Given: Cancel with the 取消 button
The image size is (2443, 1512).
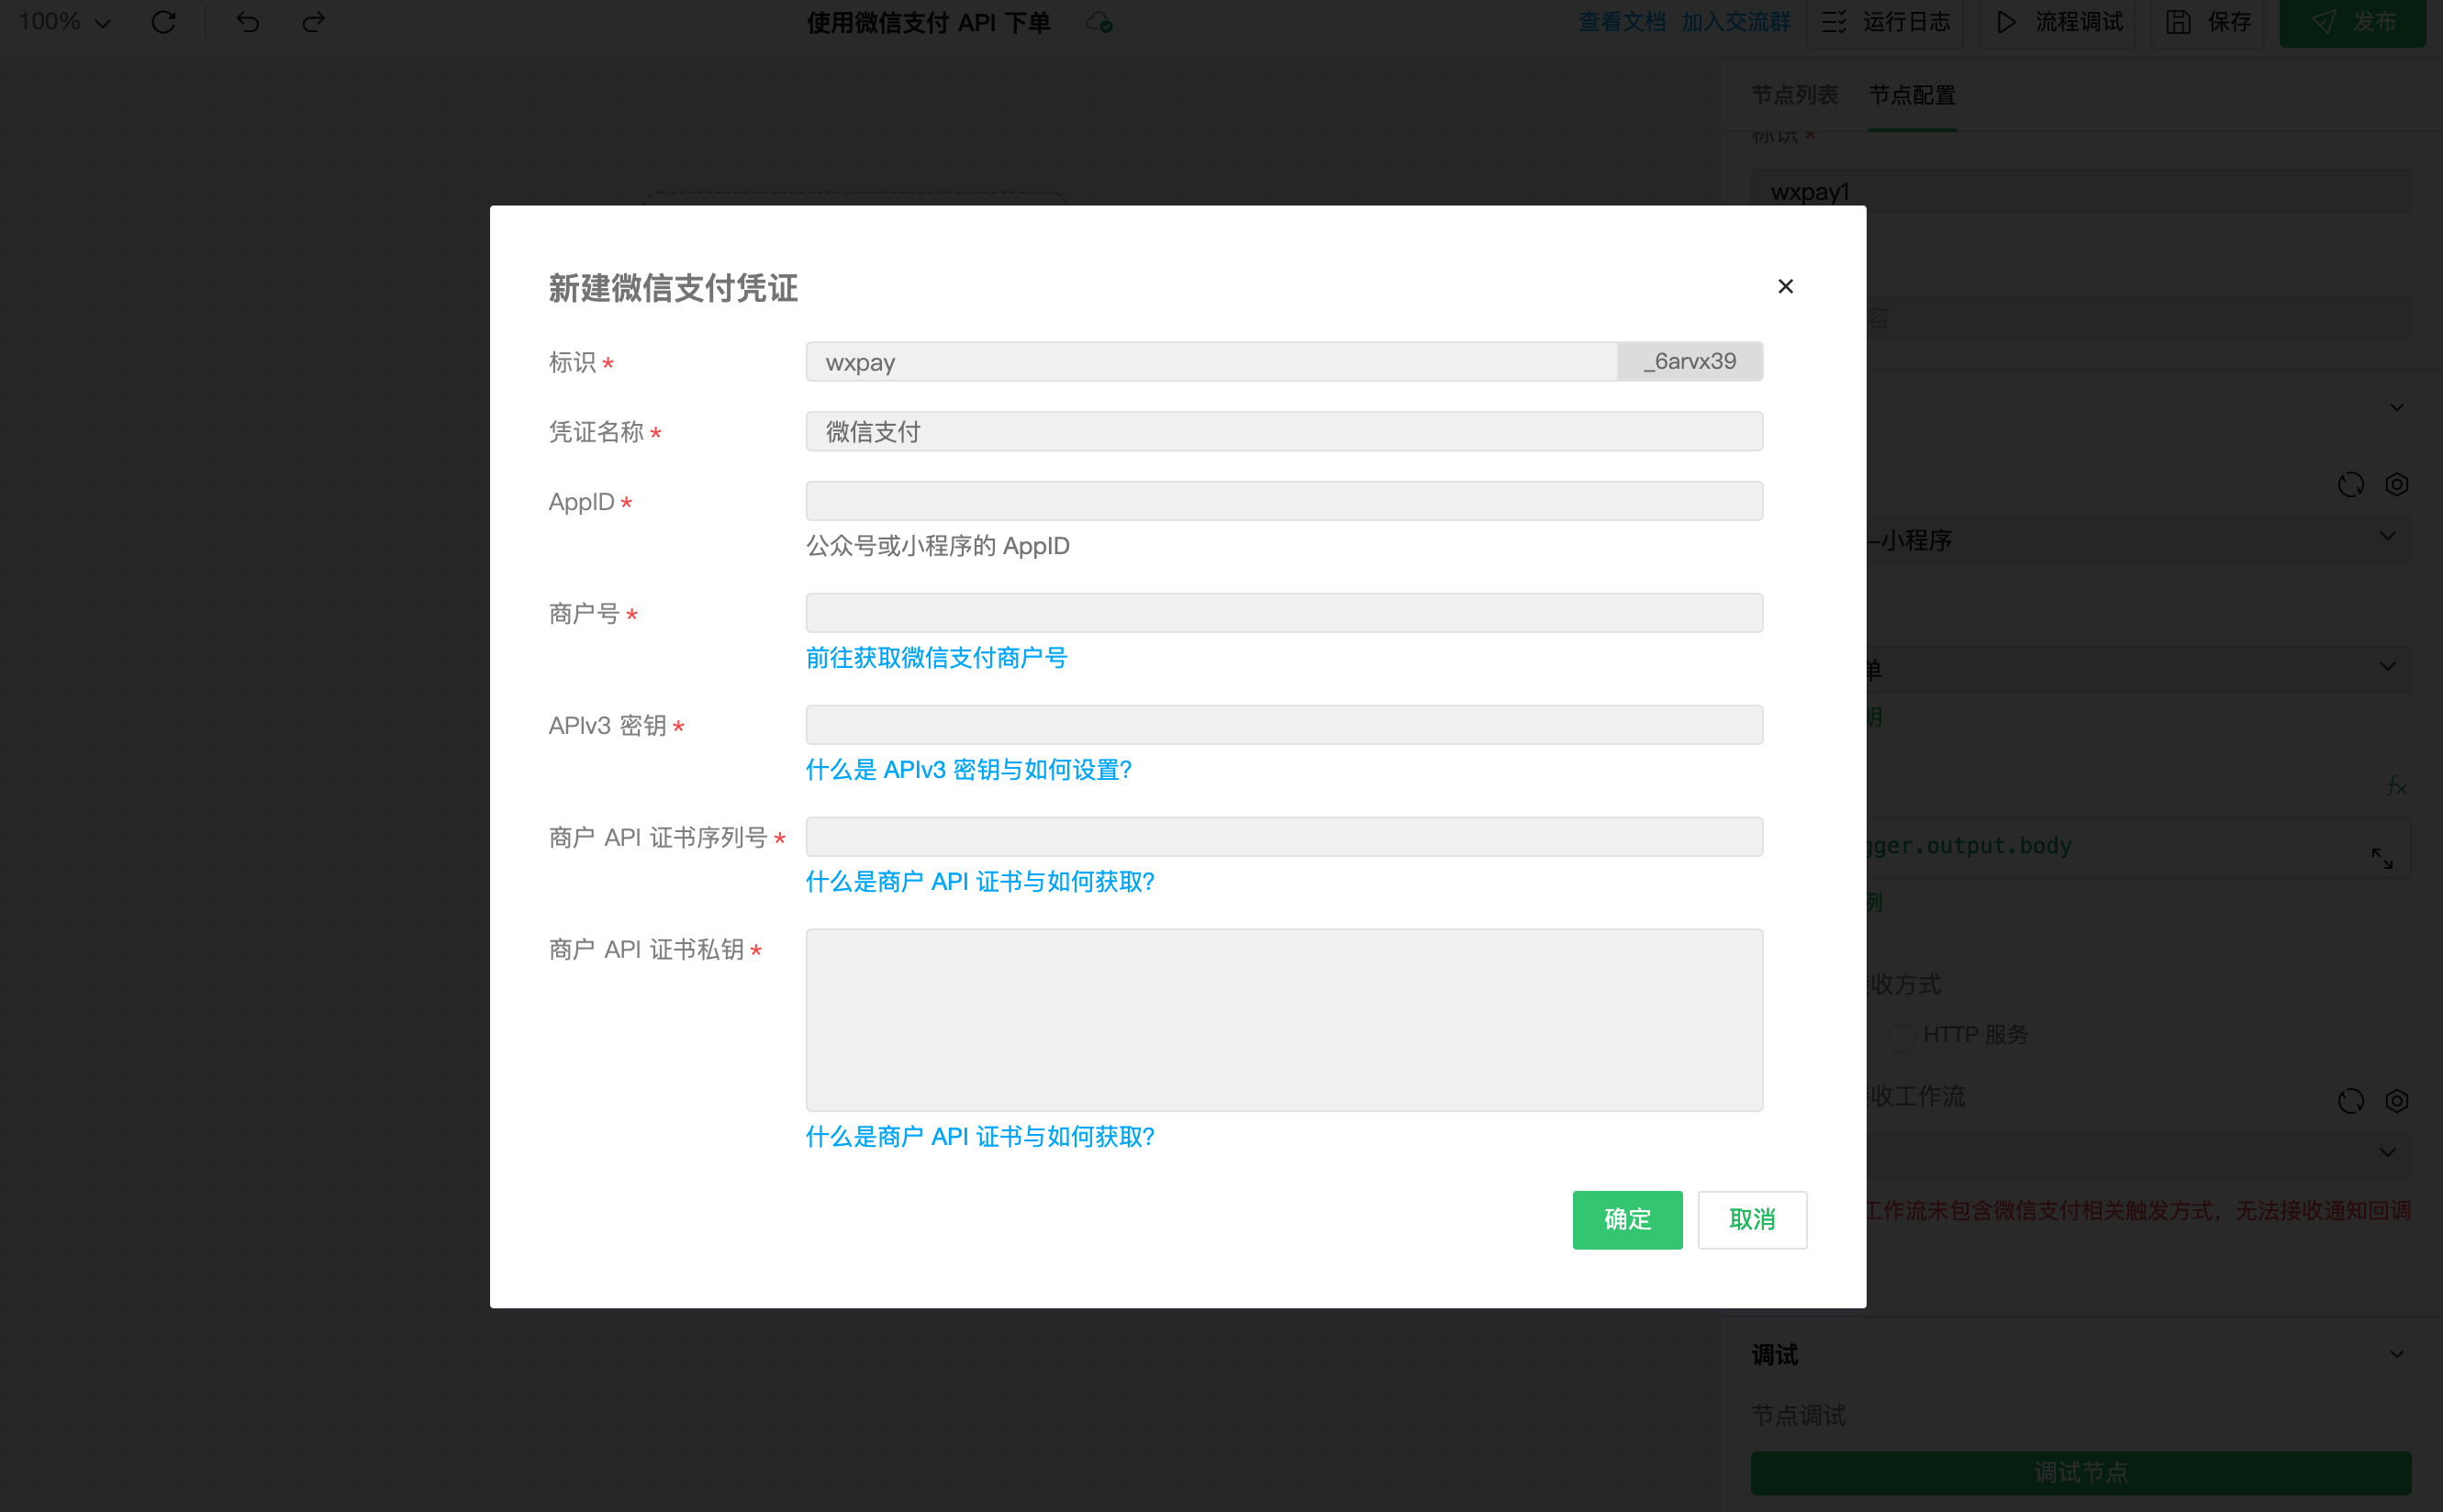Looking at the screenshot, I should coord(1752,1220).
